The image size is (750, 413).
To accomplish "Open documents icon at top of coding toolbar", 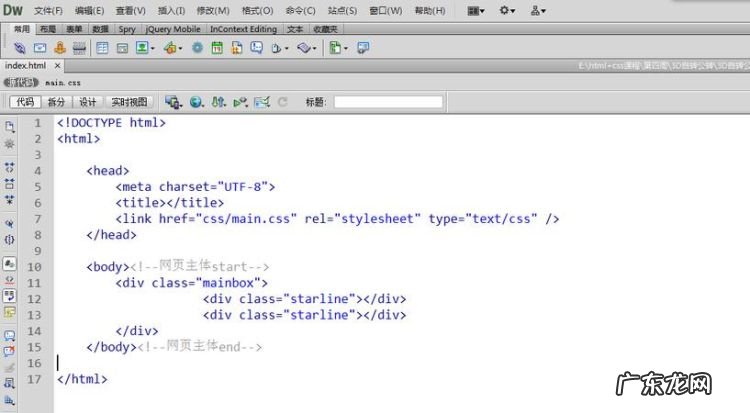I will coord(10,127).
